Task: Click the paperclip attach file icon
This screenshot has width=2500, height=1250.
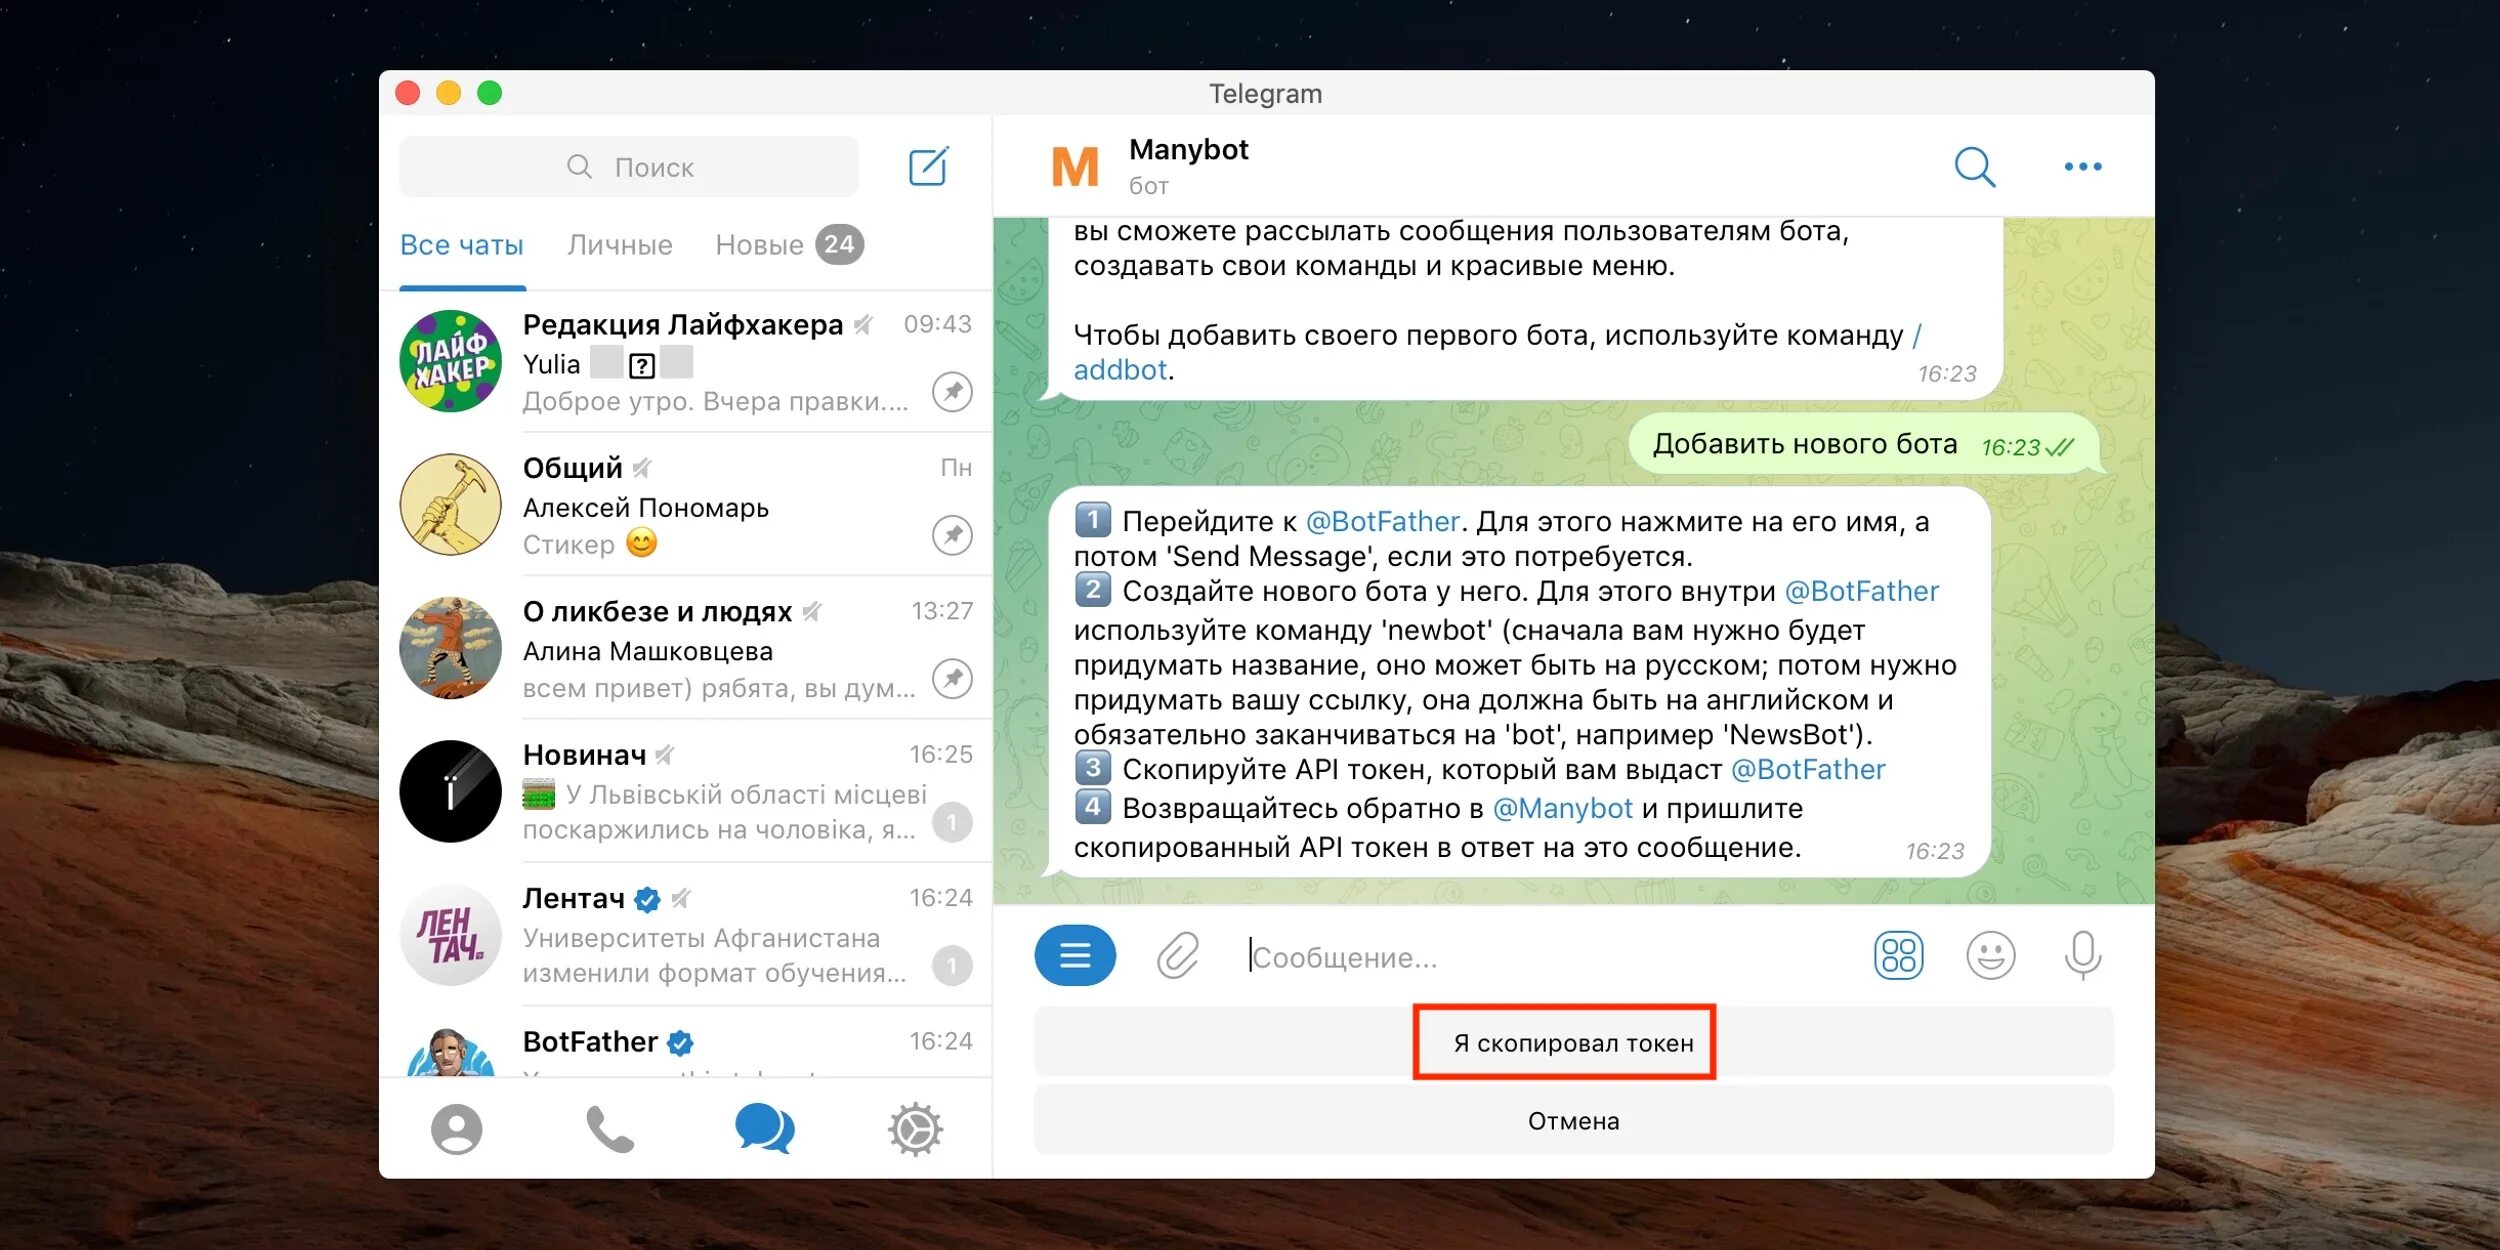Action: [x=1177, y=956]
